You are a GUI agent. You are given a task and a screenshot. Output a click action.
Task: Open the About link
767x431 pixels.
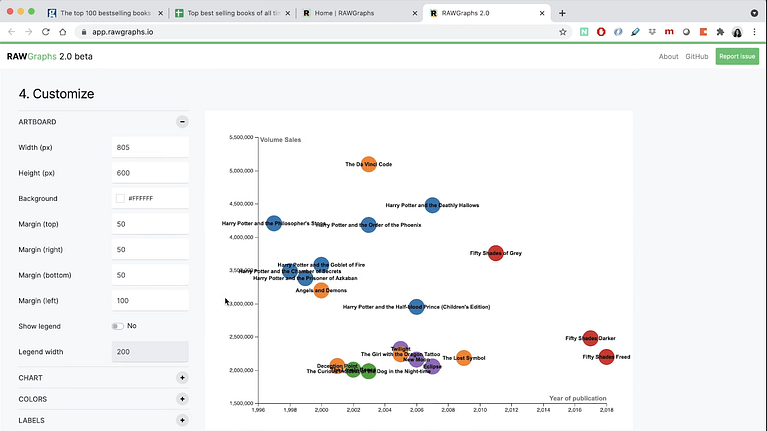668,57
